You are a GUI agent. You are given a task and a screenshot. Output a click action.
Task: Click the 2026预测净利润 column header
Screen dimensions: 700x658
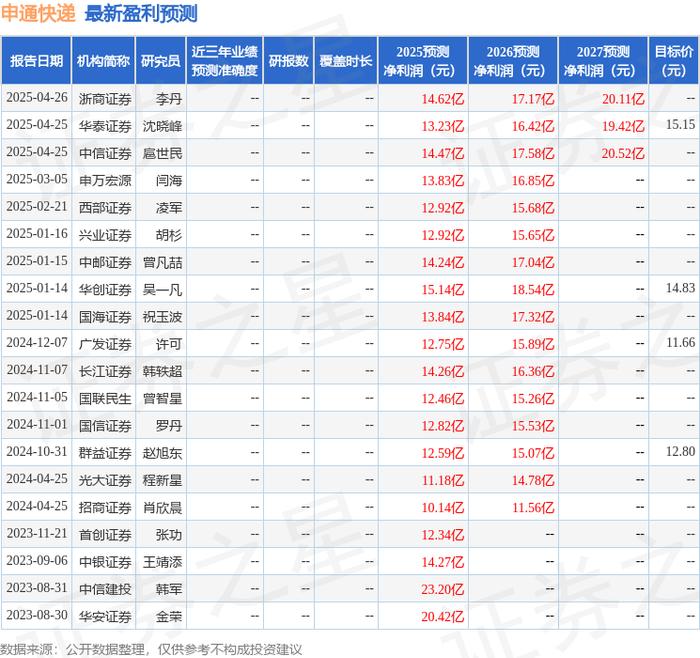point(513,61)
